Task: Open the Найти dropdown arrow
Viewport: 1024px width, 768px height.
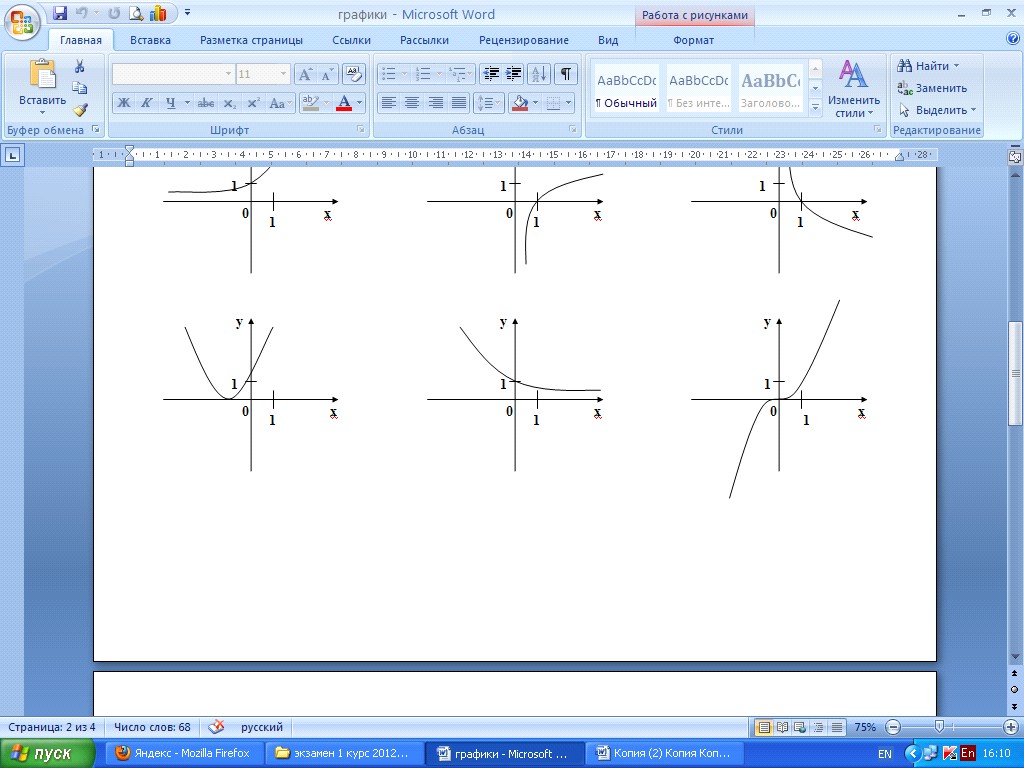Action: coord(956,66)
